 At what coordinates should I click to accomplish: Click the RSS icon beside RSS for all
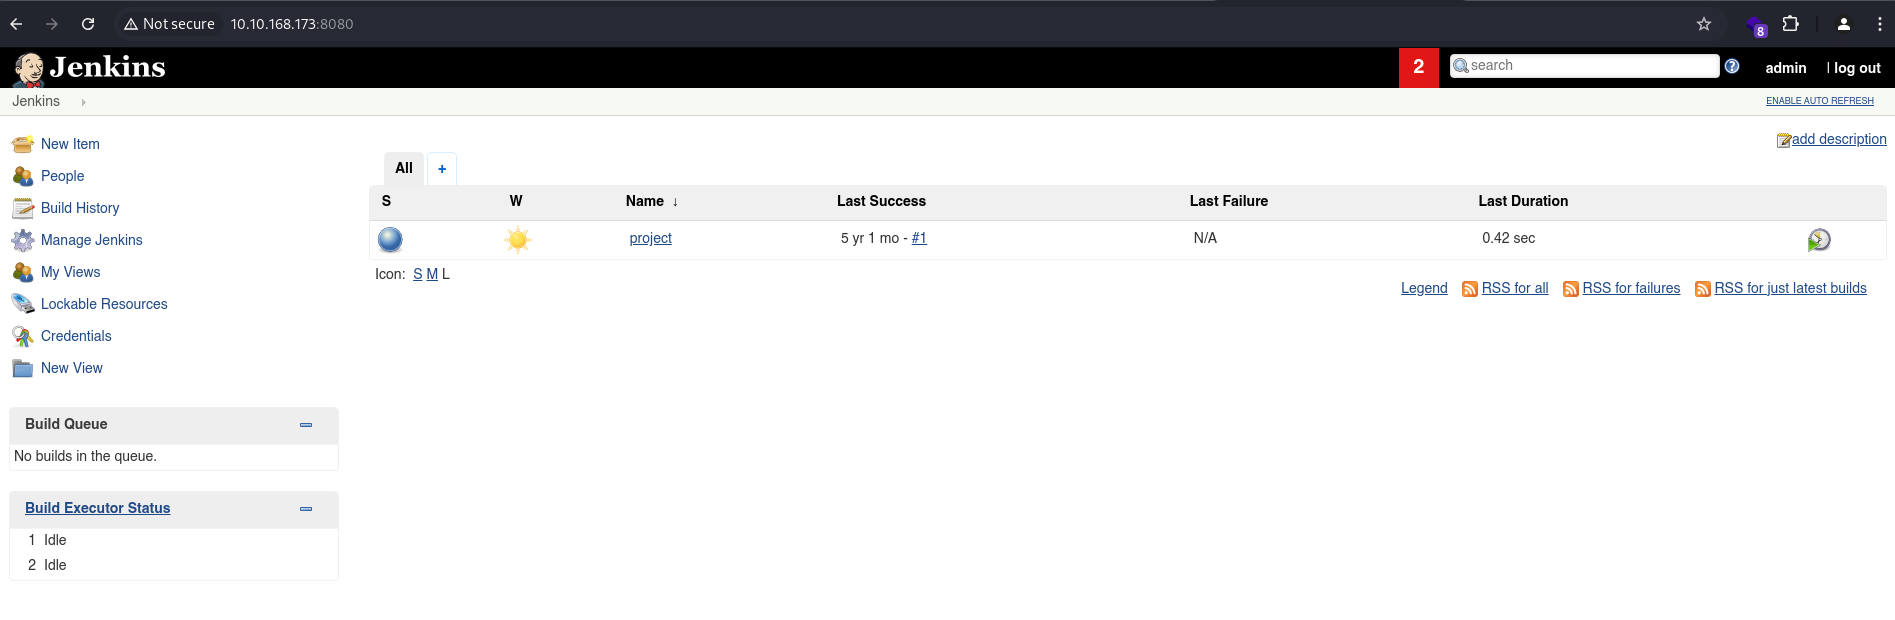1470,289
